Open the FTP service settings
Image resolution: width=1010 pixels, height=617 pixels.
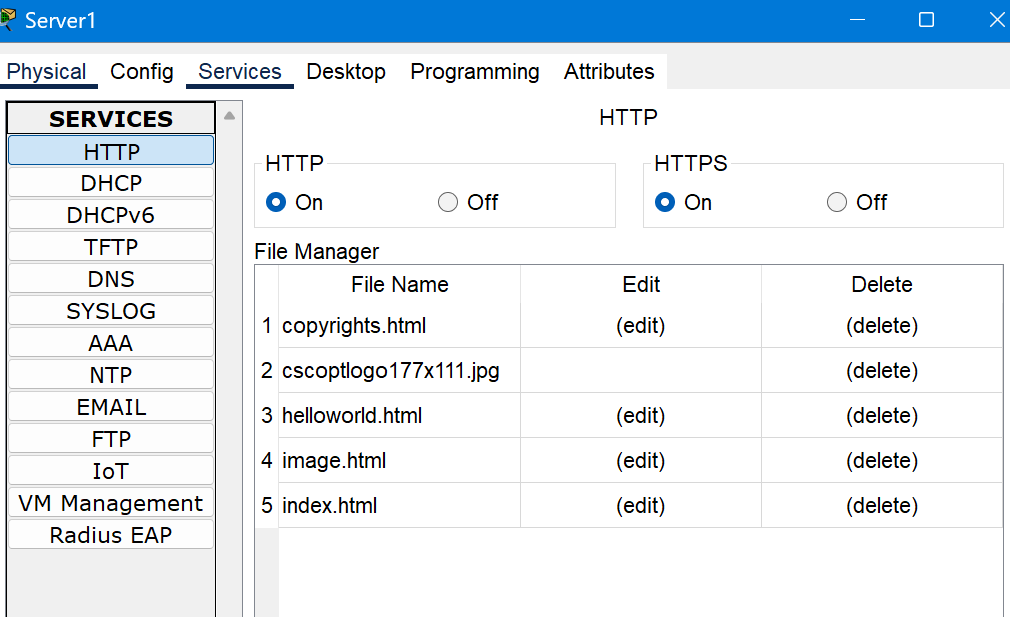point(111,439)
